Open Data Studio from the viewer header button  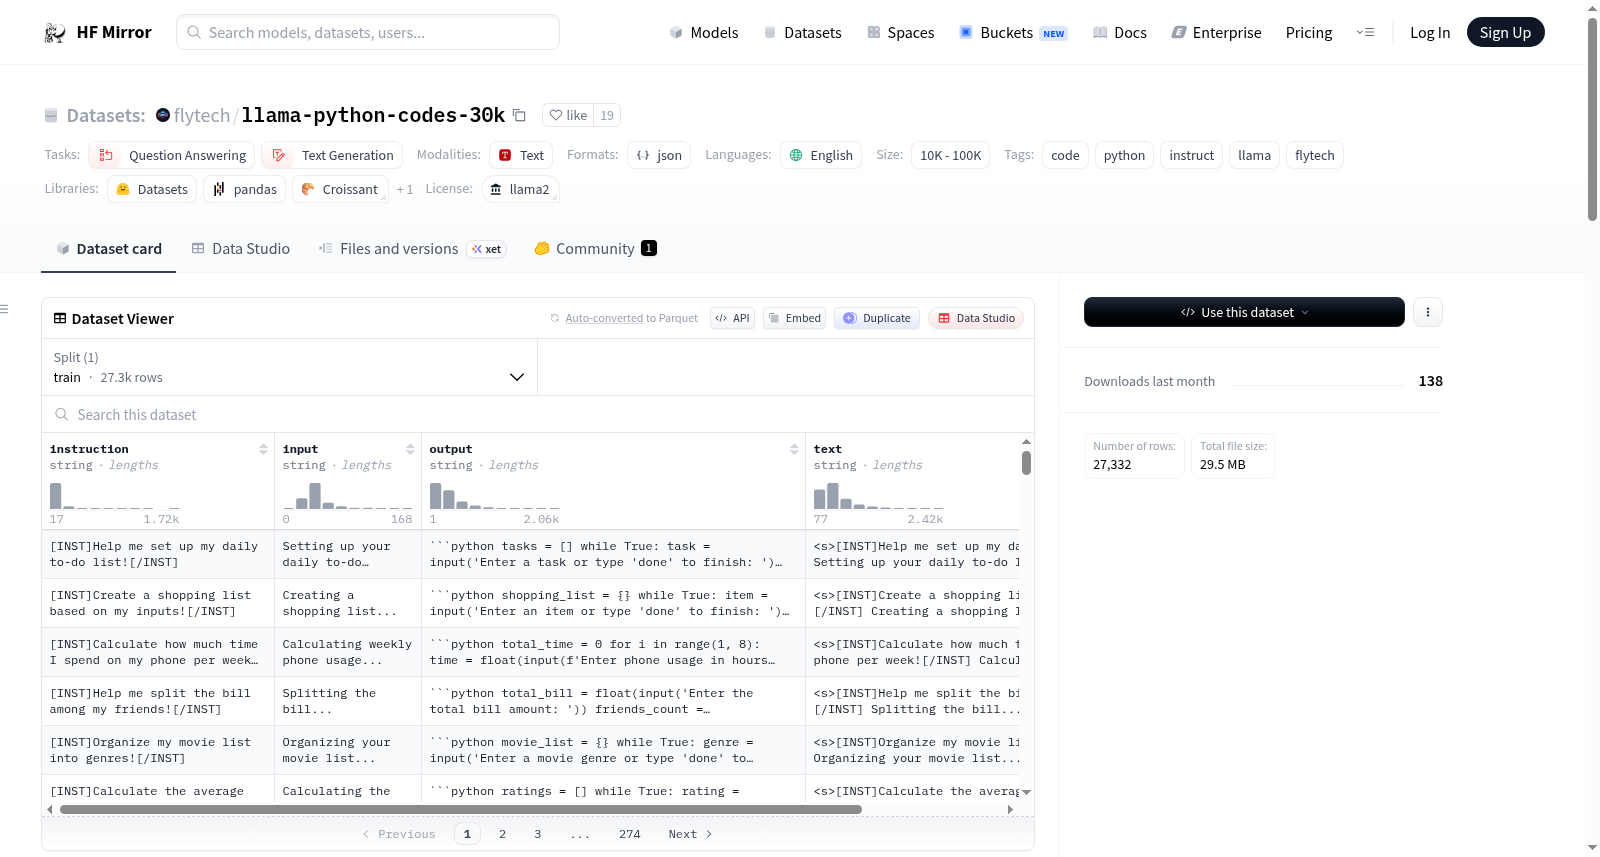tap(976, 318)
